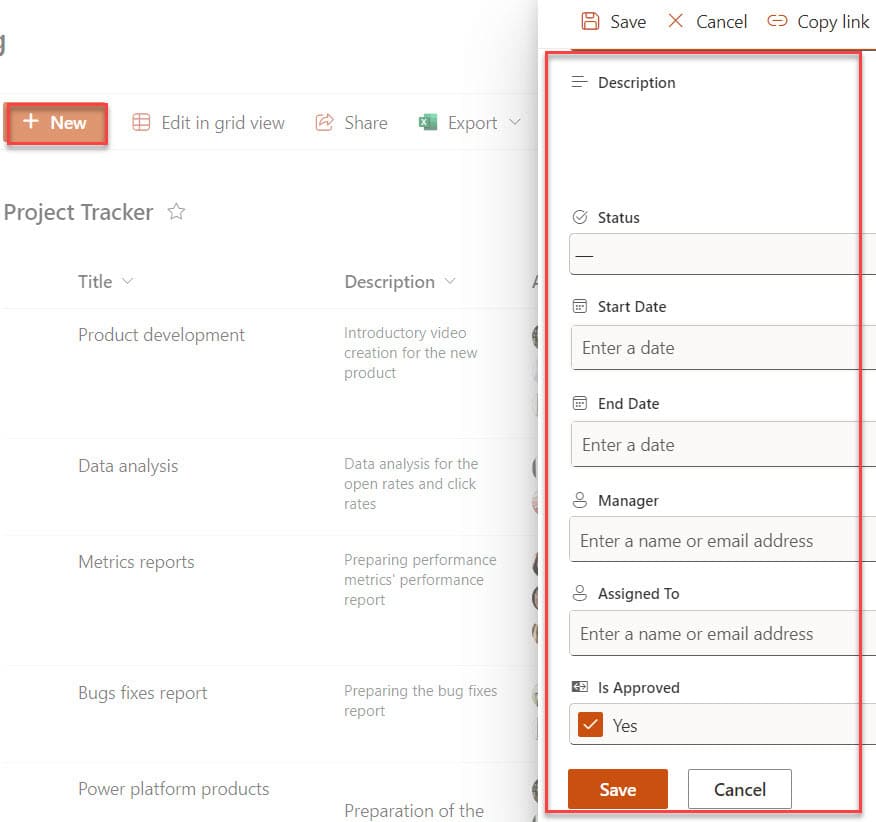Select the 'Data analysis for the open rates' cell
Screen dimensions: 876x822
pyautogui.click(x=411, y=483)
